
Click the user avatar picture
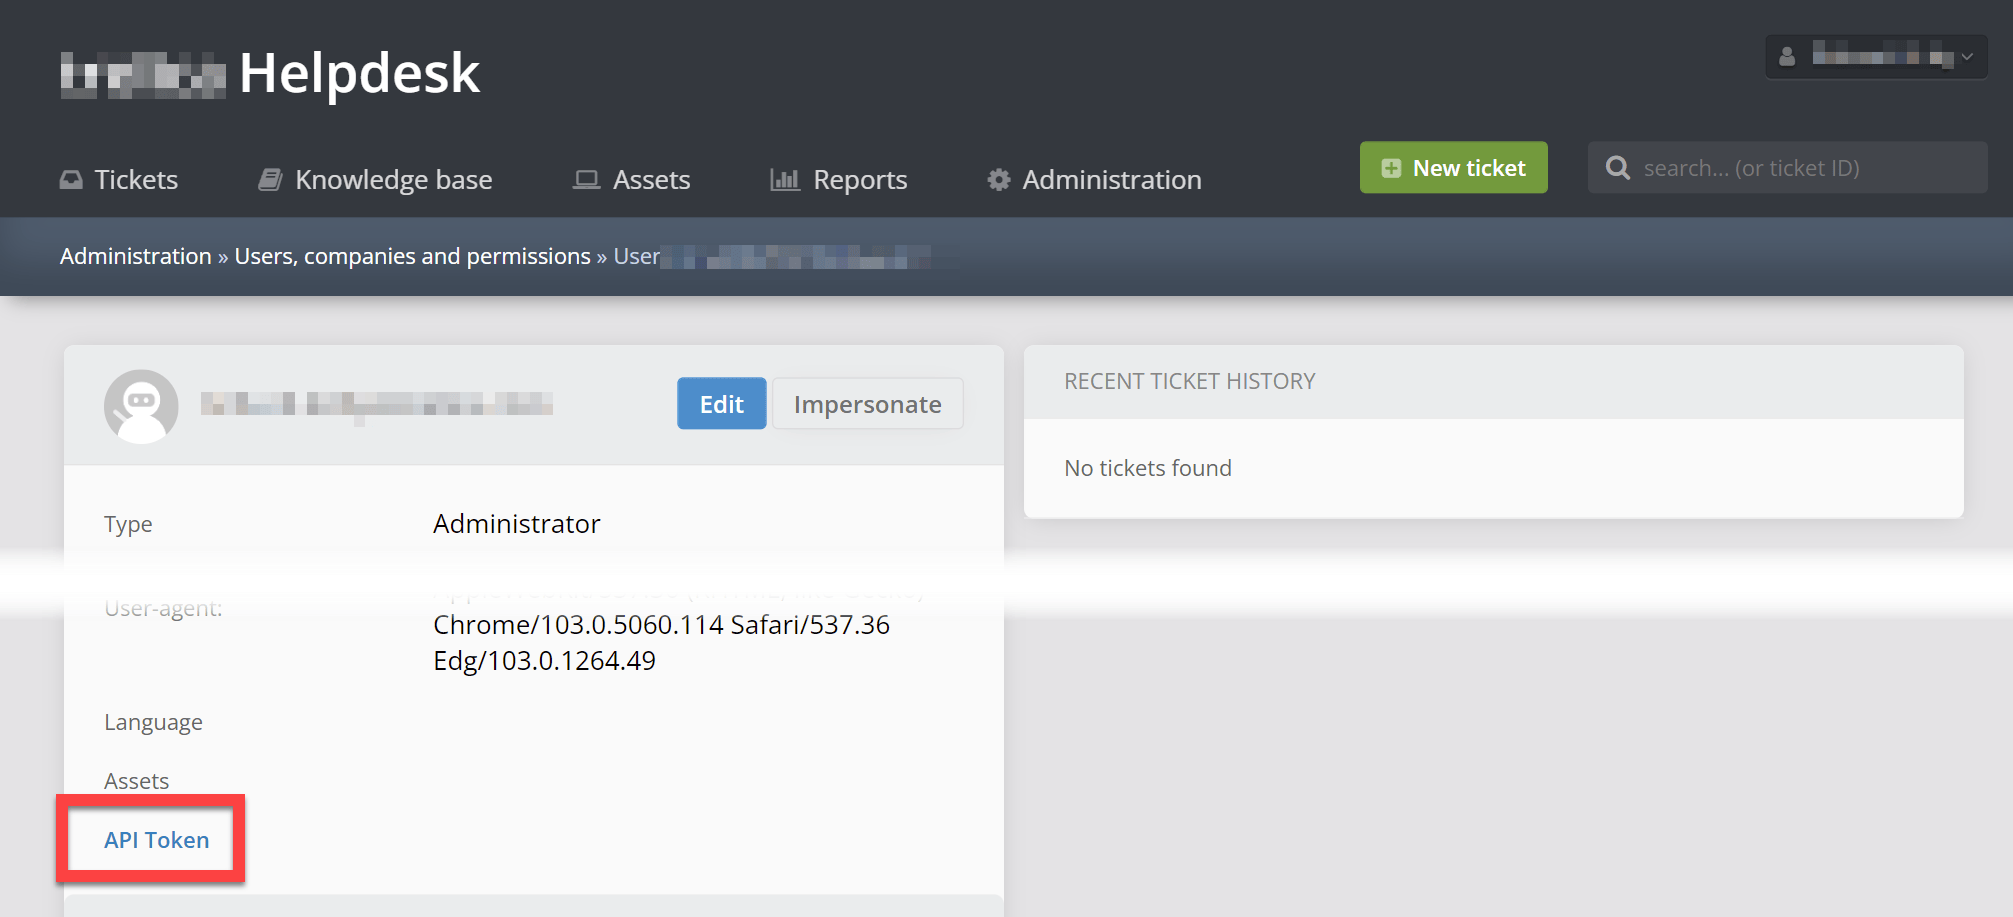141,406
